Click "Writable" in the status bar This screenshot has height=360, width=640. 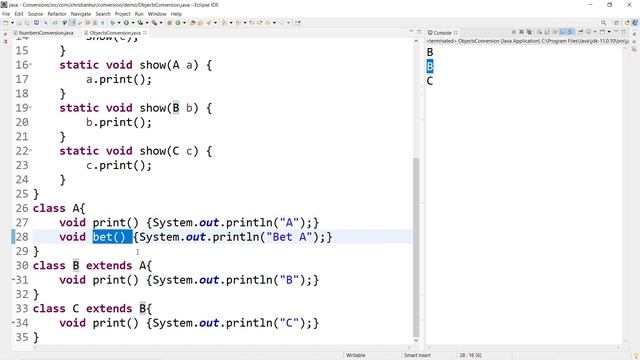[356, 355]
